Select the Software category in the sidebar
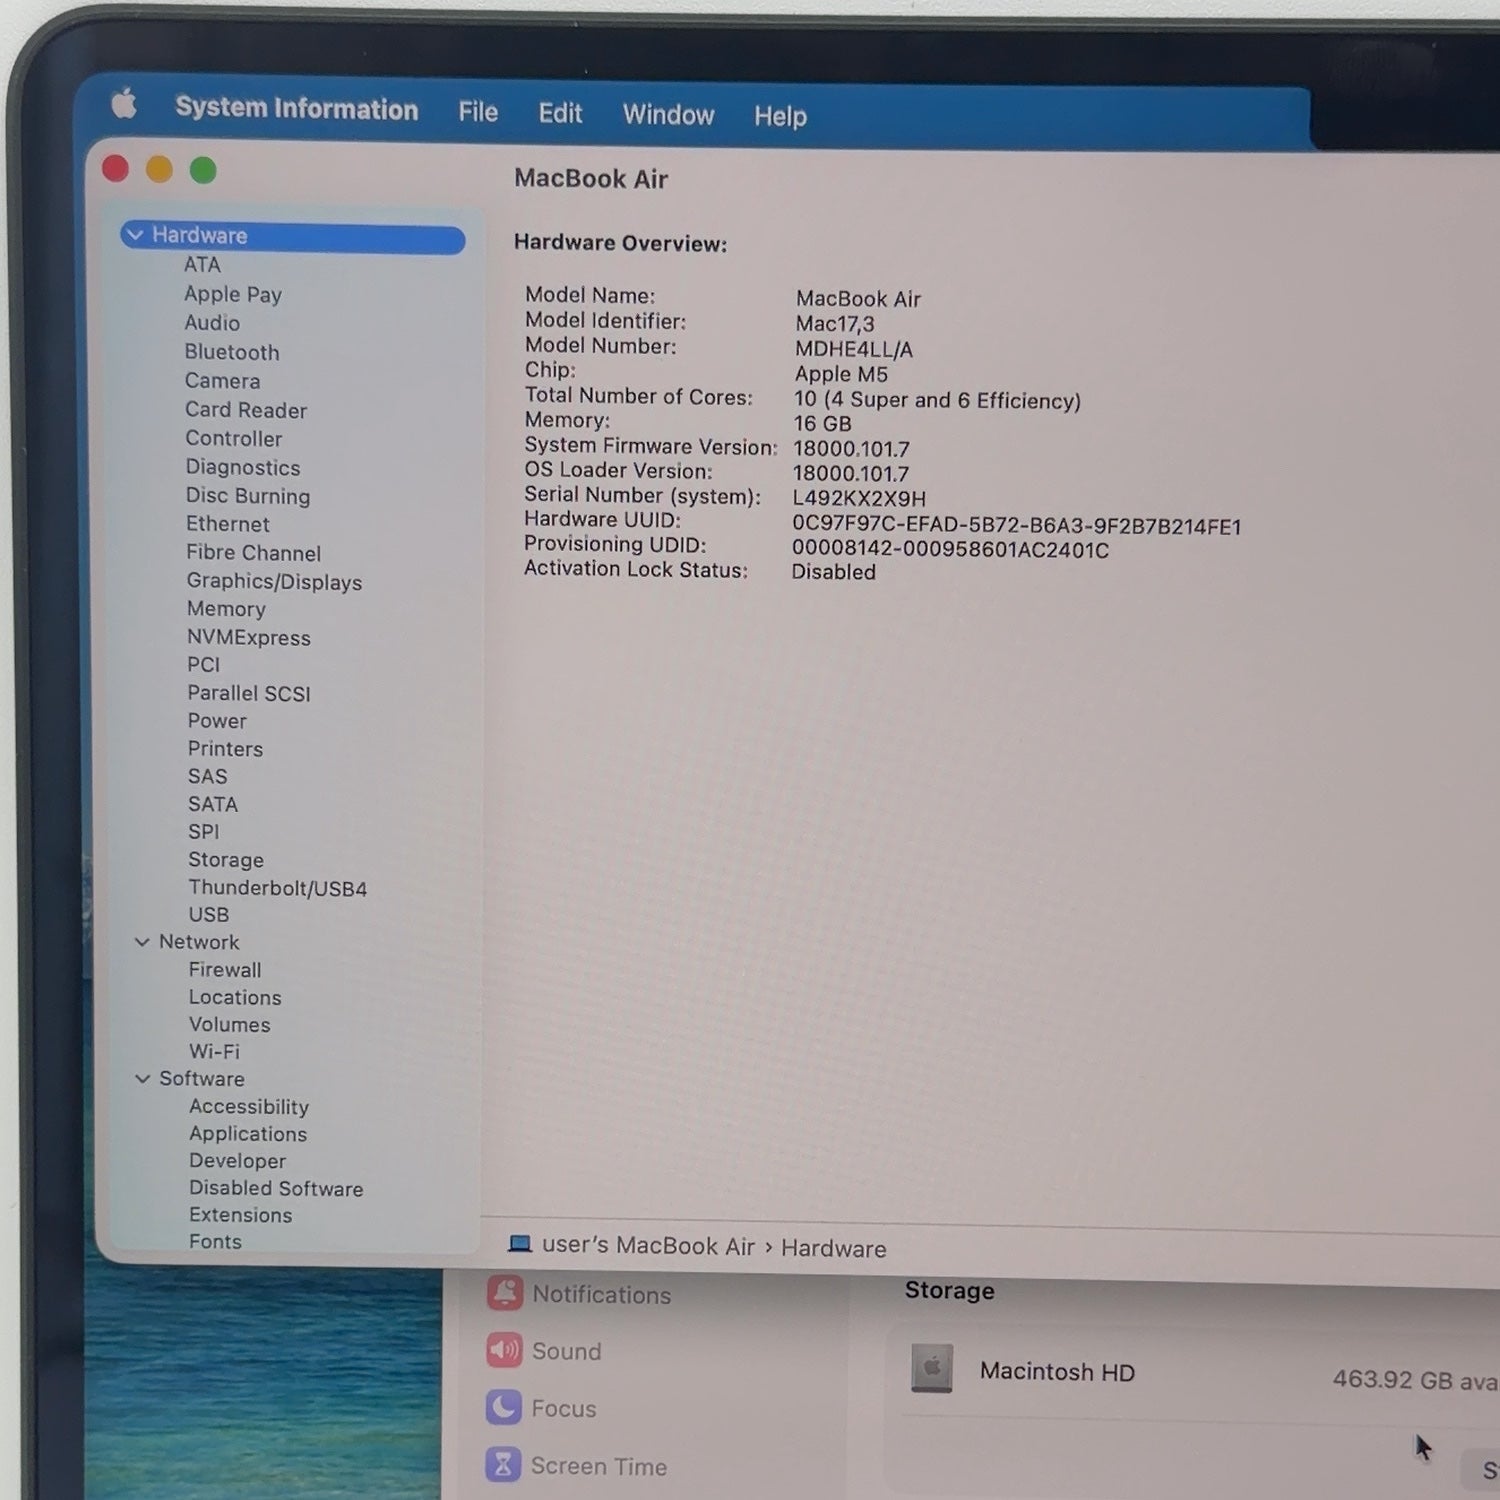 click(x=202, y=1079)
